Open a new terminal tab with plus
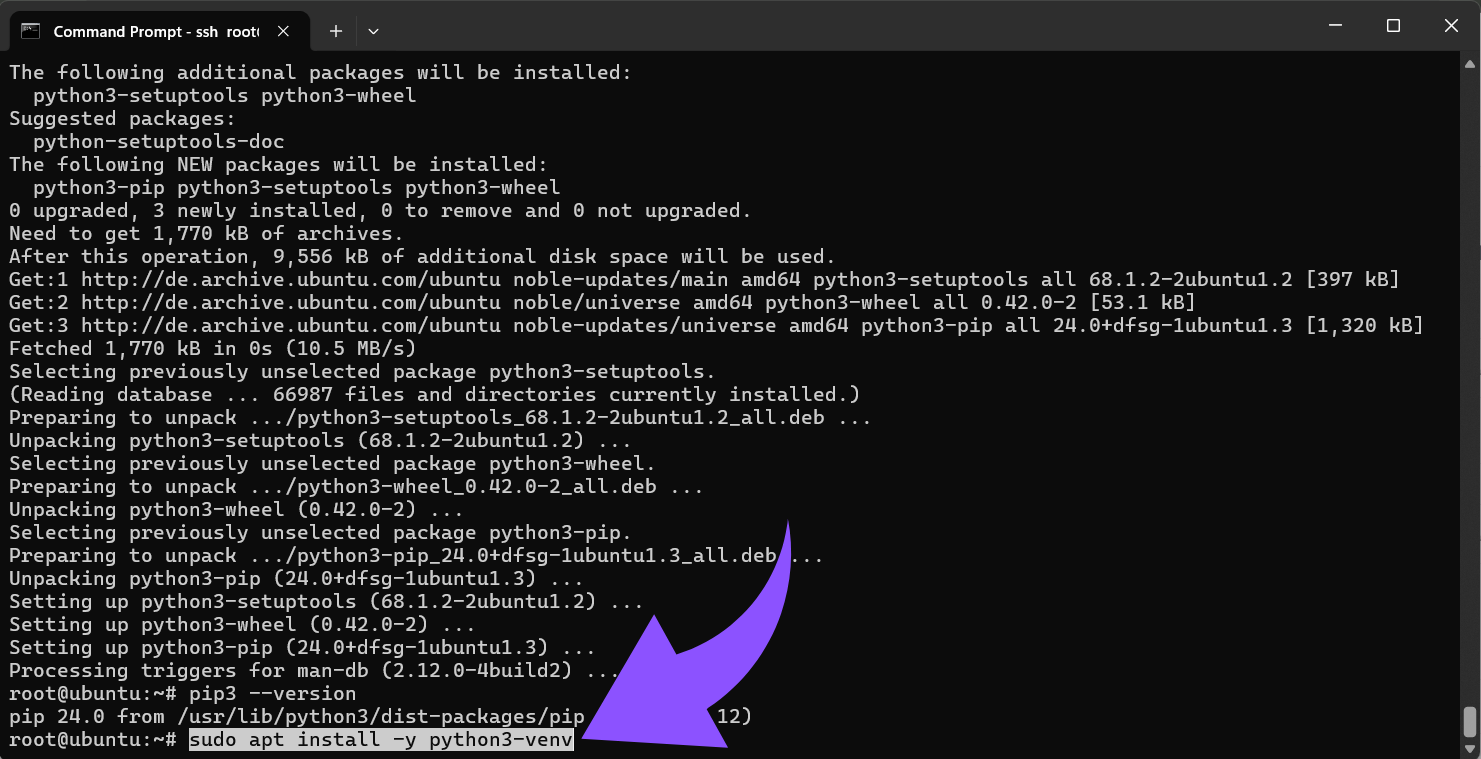The width and height of the screenshot is (1481, 759). [x=336, y=31]
